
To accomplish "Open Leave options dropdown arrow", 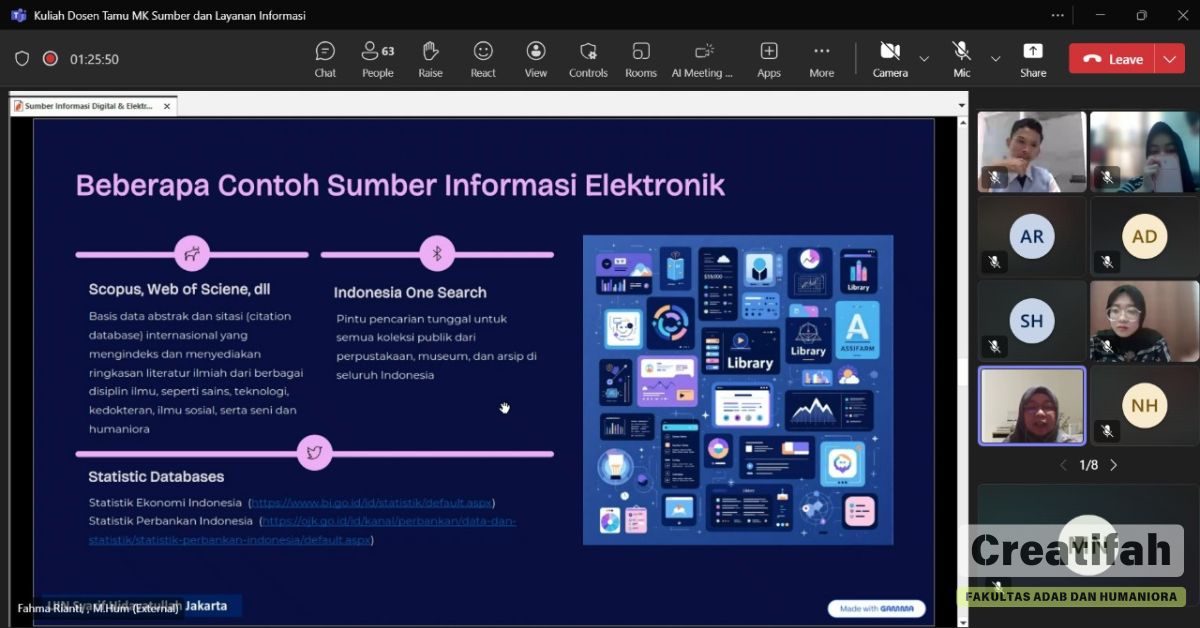I will [x=1169, y=59].
